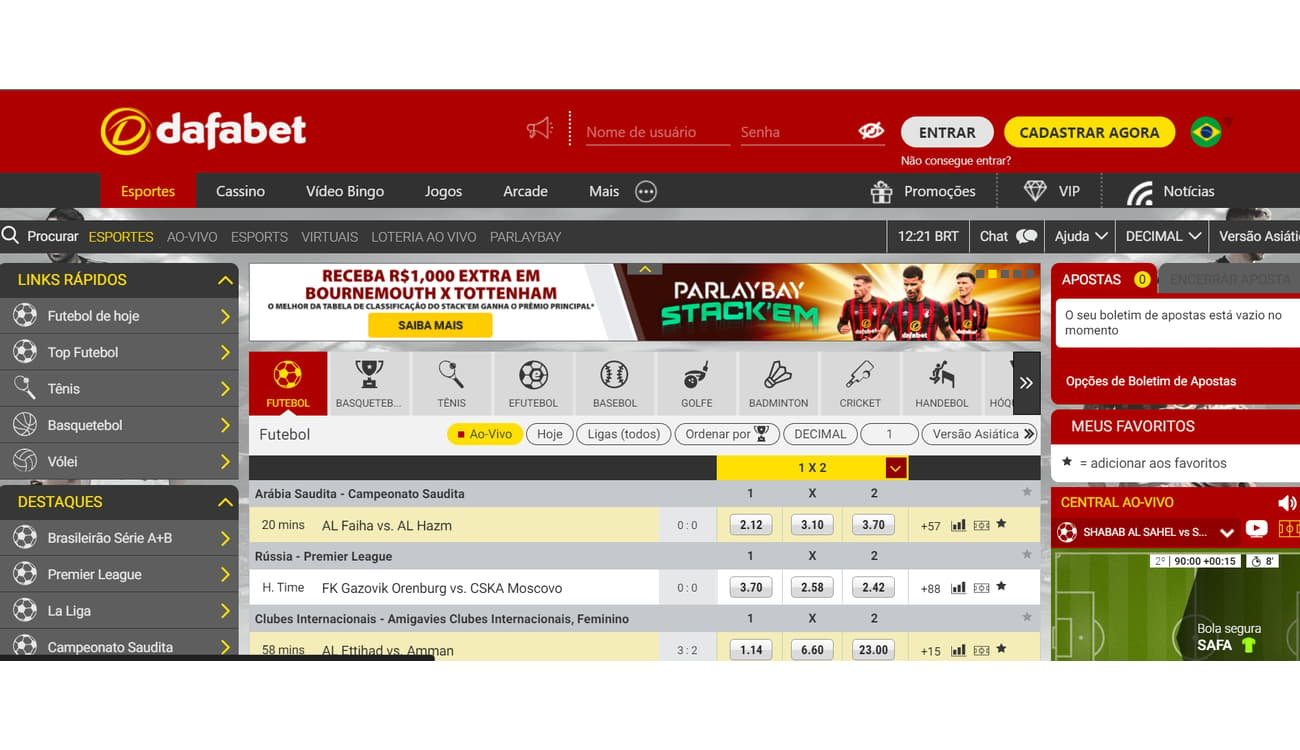Click the Procurar search icon

[x=11, y=236]
